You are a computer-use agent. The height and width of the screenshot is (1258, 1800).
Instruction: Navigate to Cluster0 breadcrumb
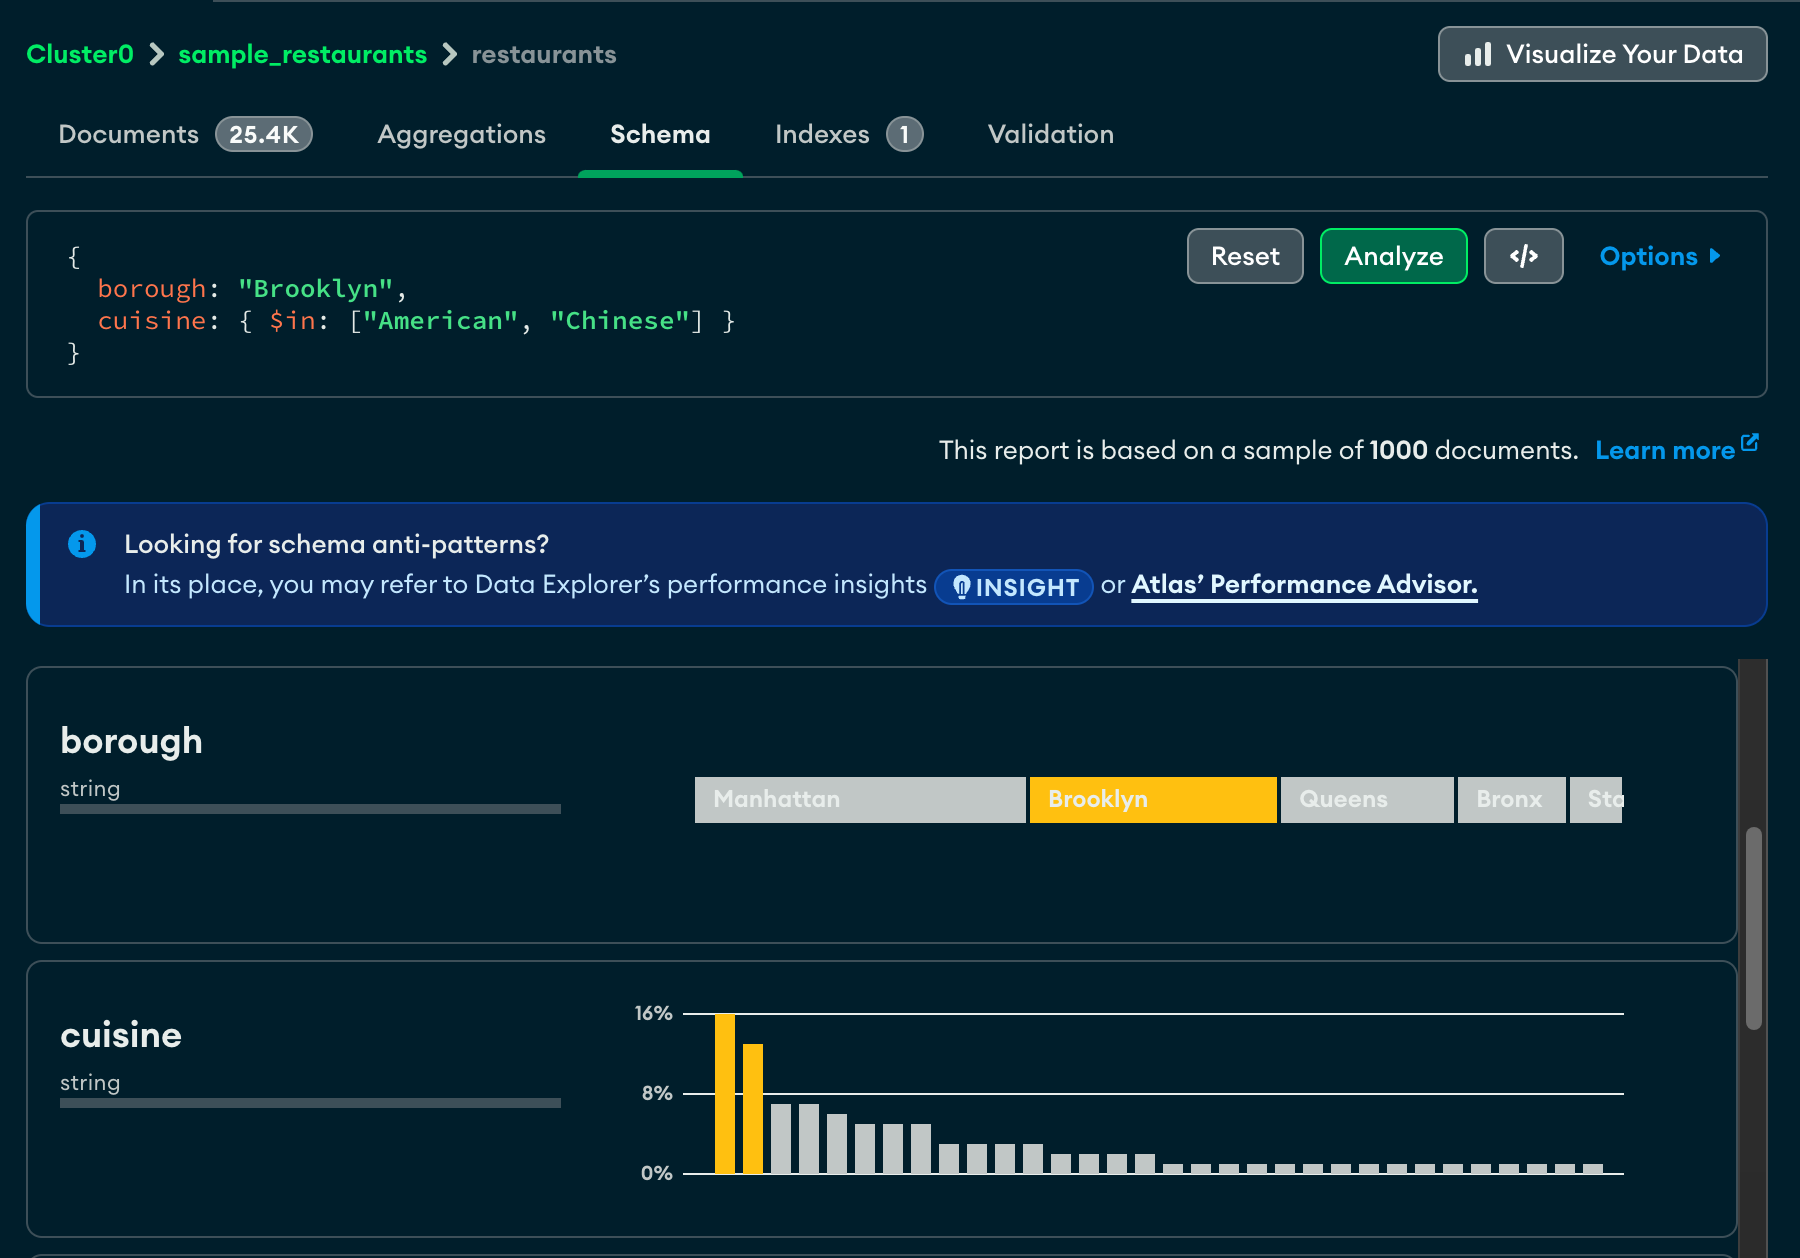[x=80, y=54]
